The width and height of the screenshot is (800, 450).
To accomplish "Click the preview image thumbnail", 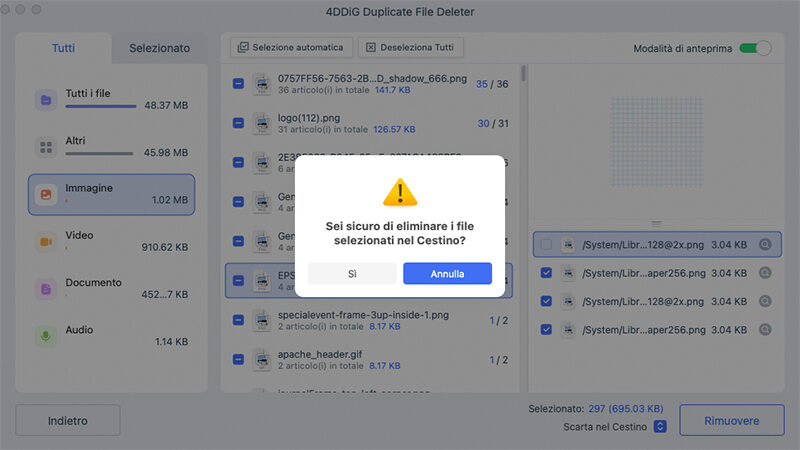I will point(657,142).
